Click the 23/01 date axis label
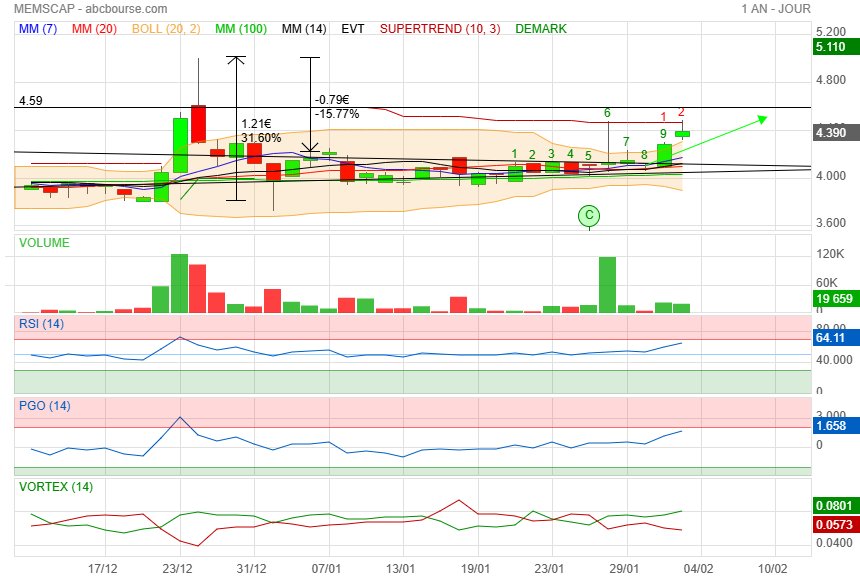This screenshot has width=860, height=579. 549,568
